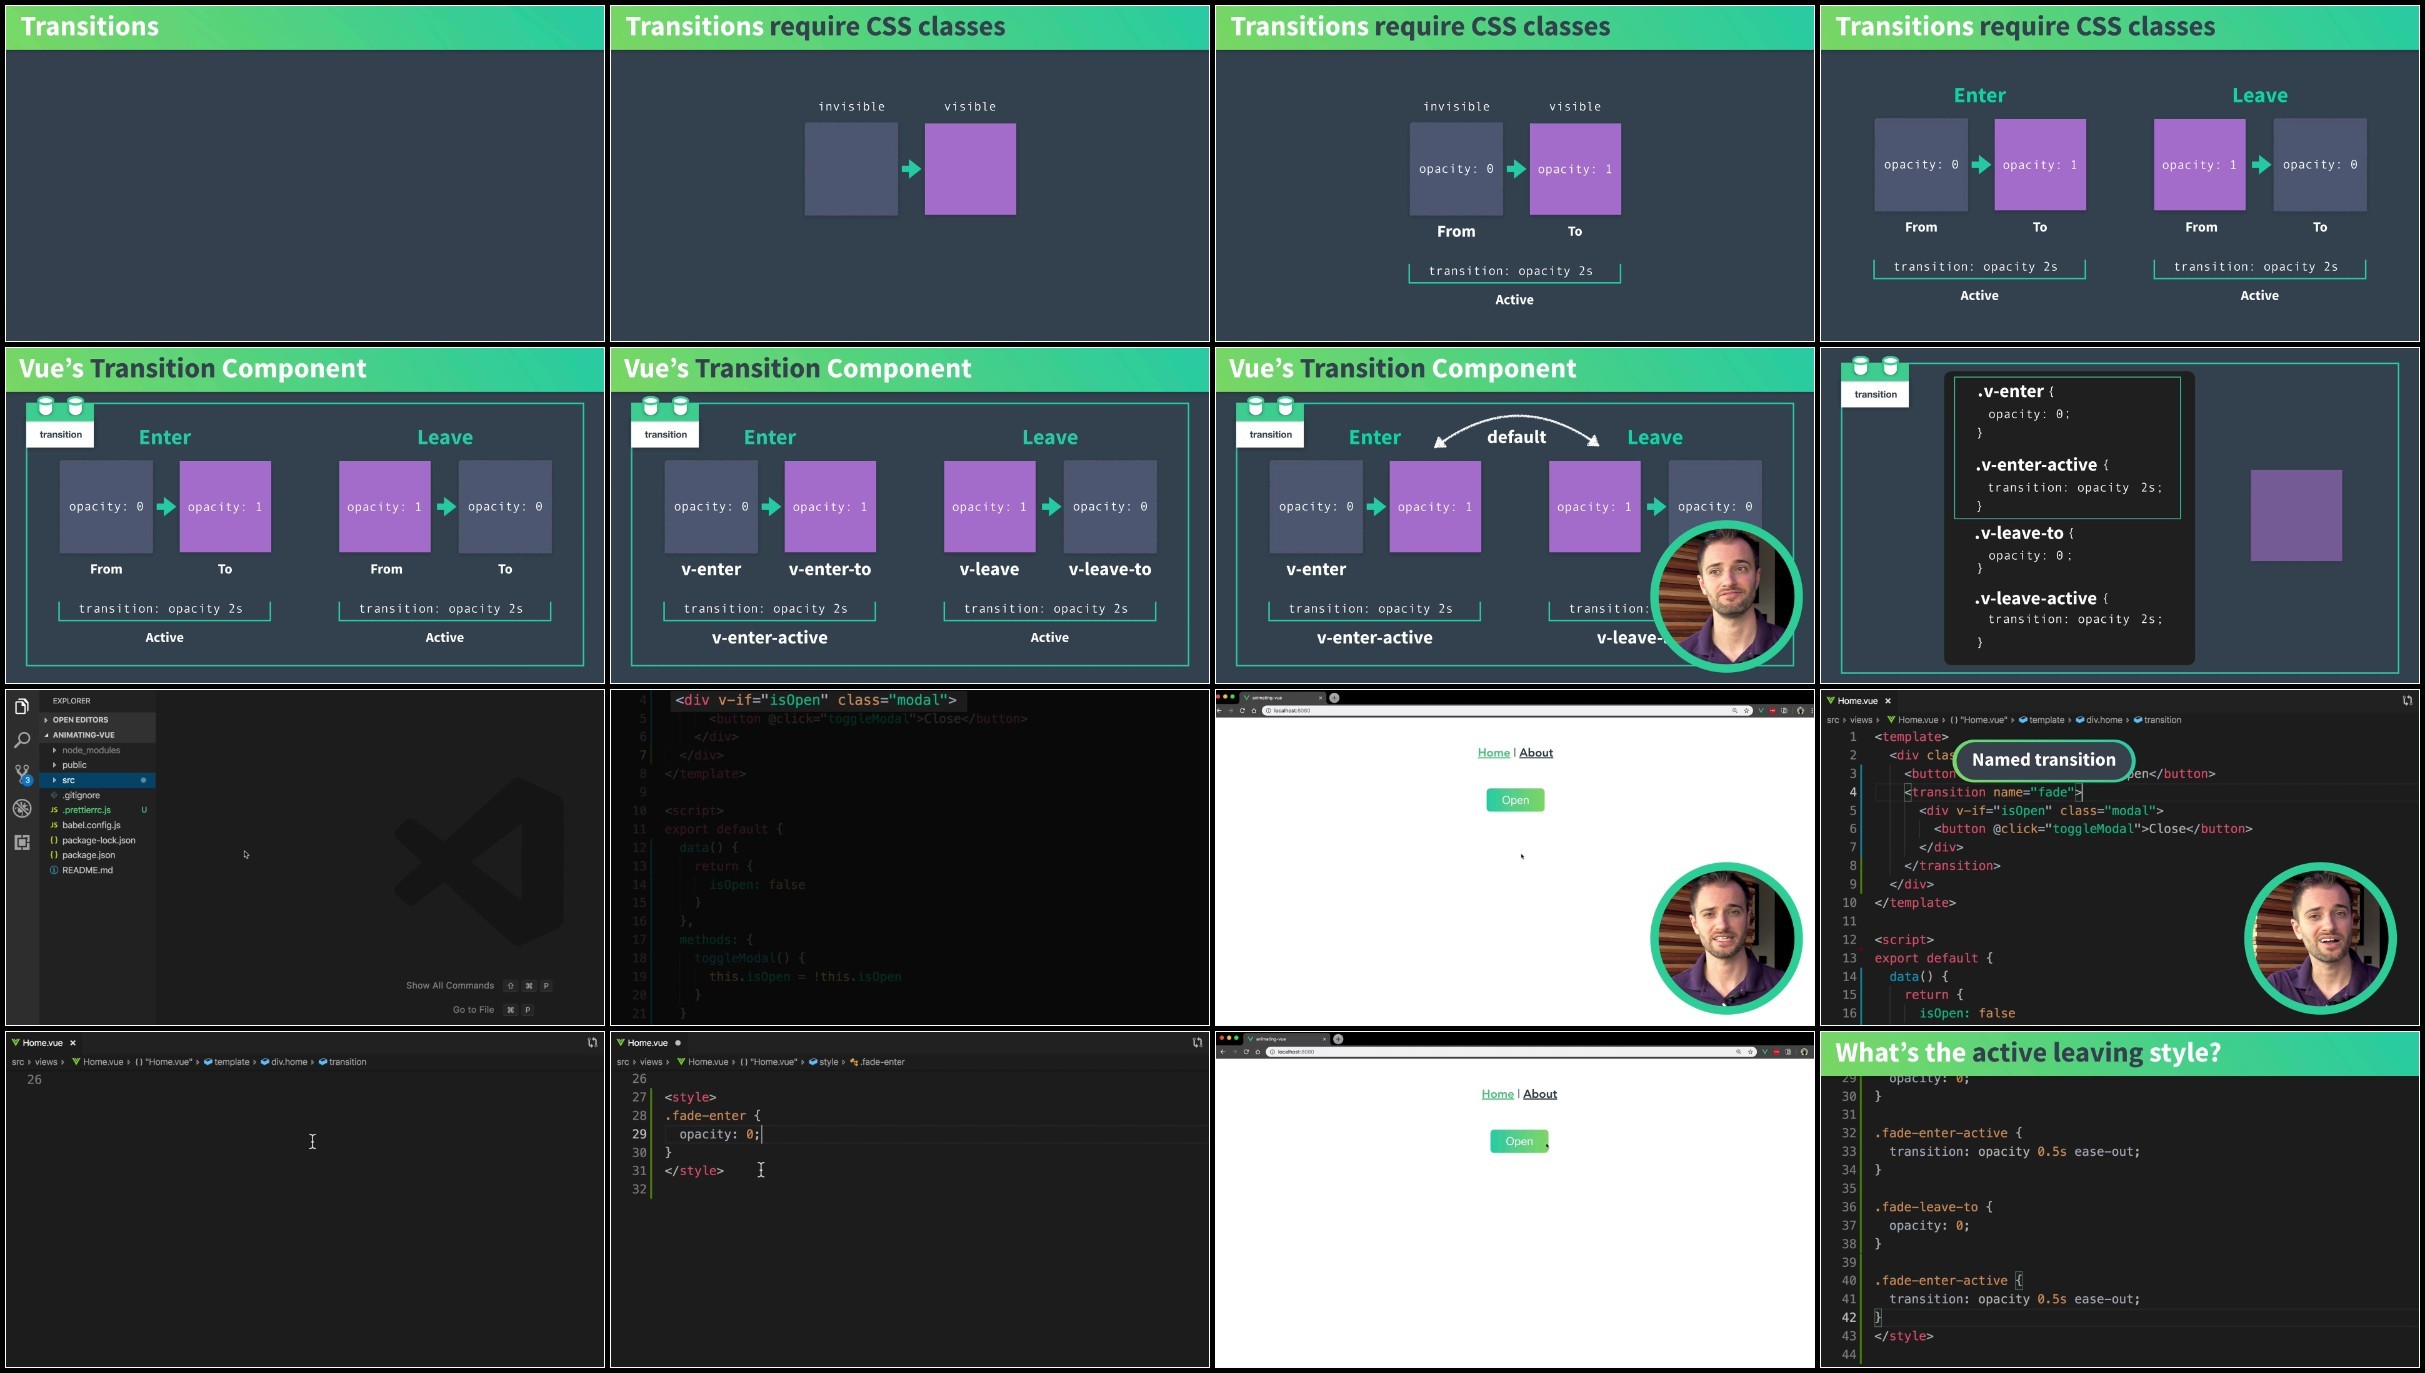Open Source Control icon with badge 3
This screenshot has width=2425, height=1373.
point(22,774)
